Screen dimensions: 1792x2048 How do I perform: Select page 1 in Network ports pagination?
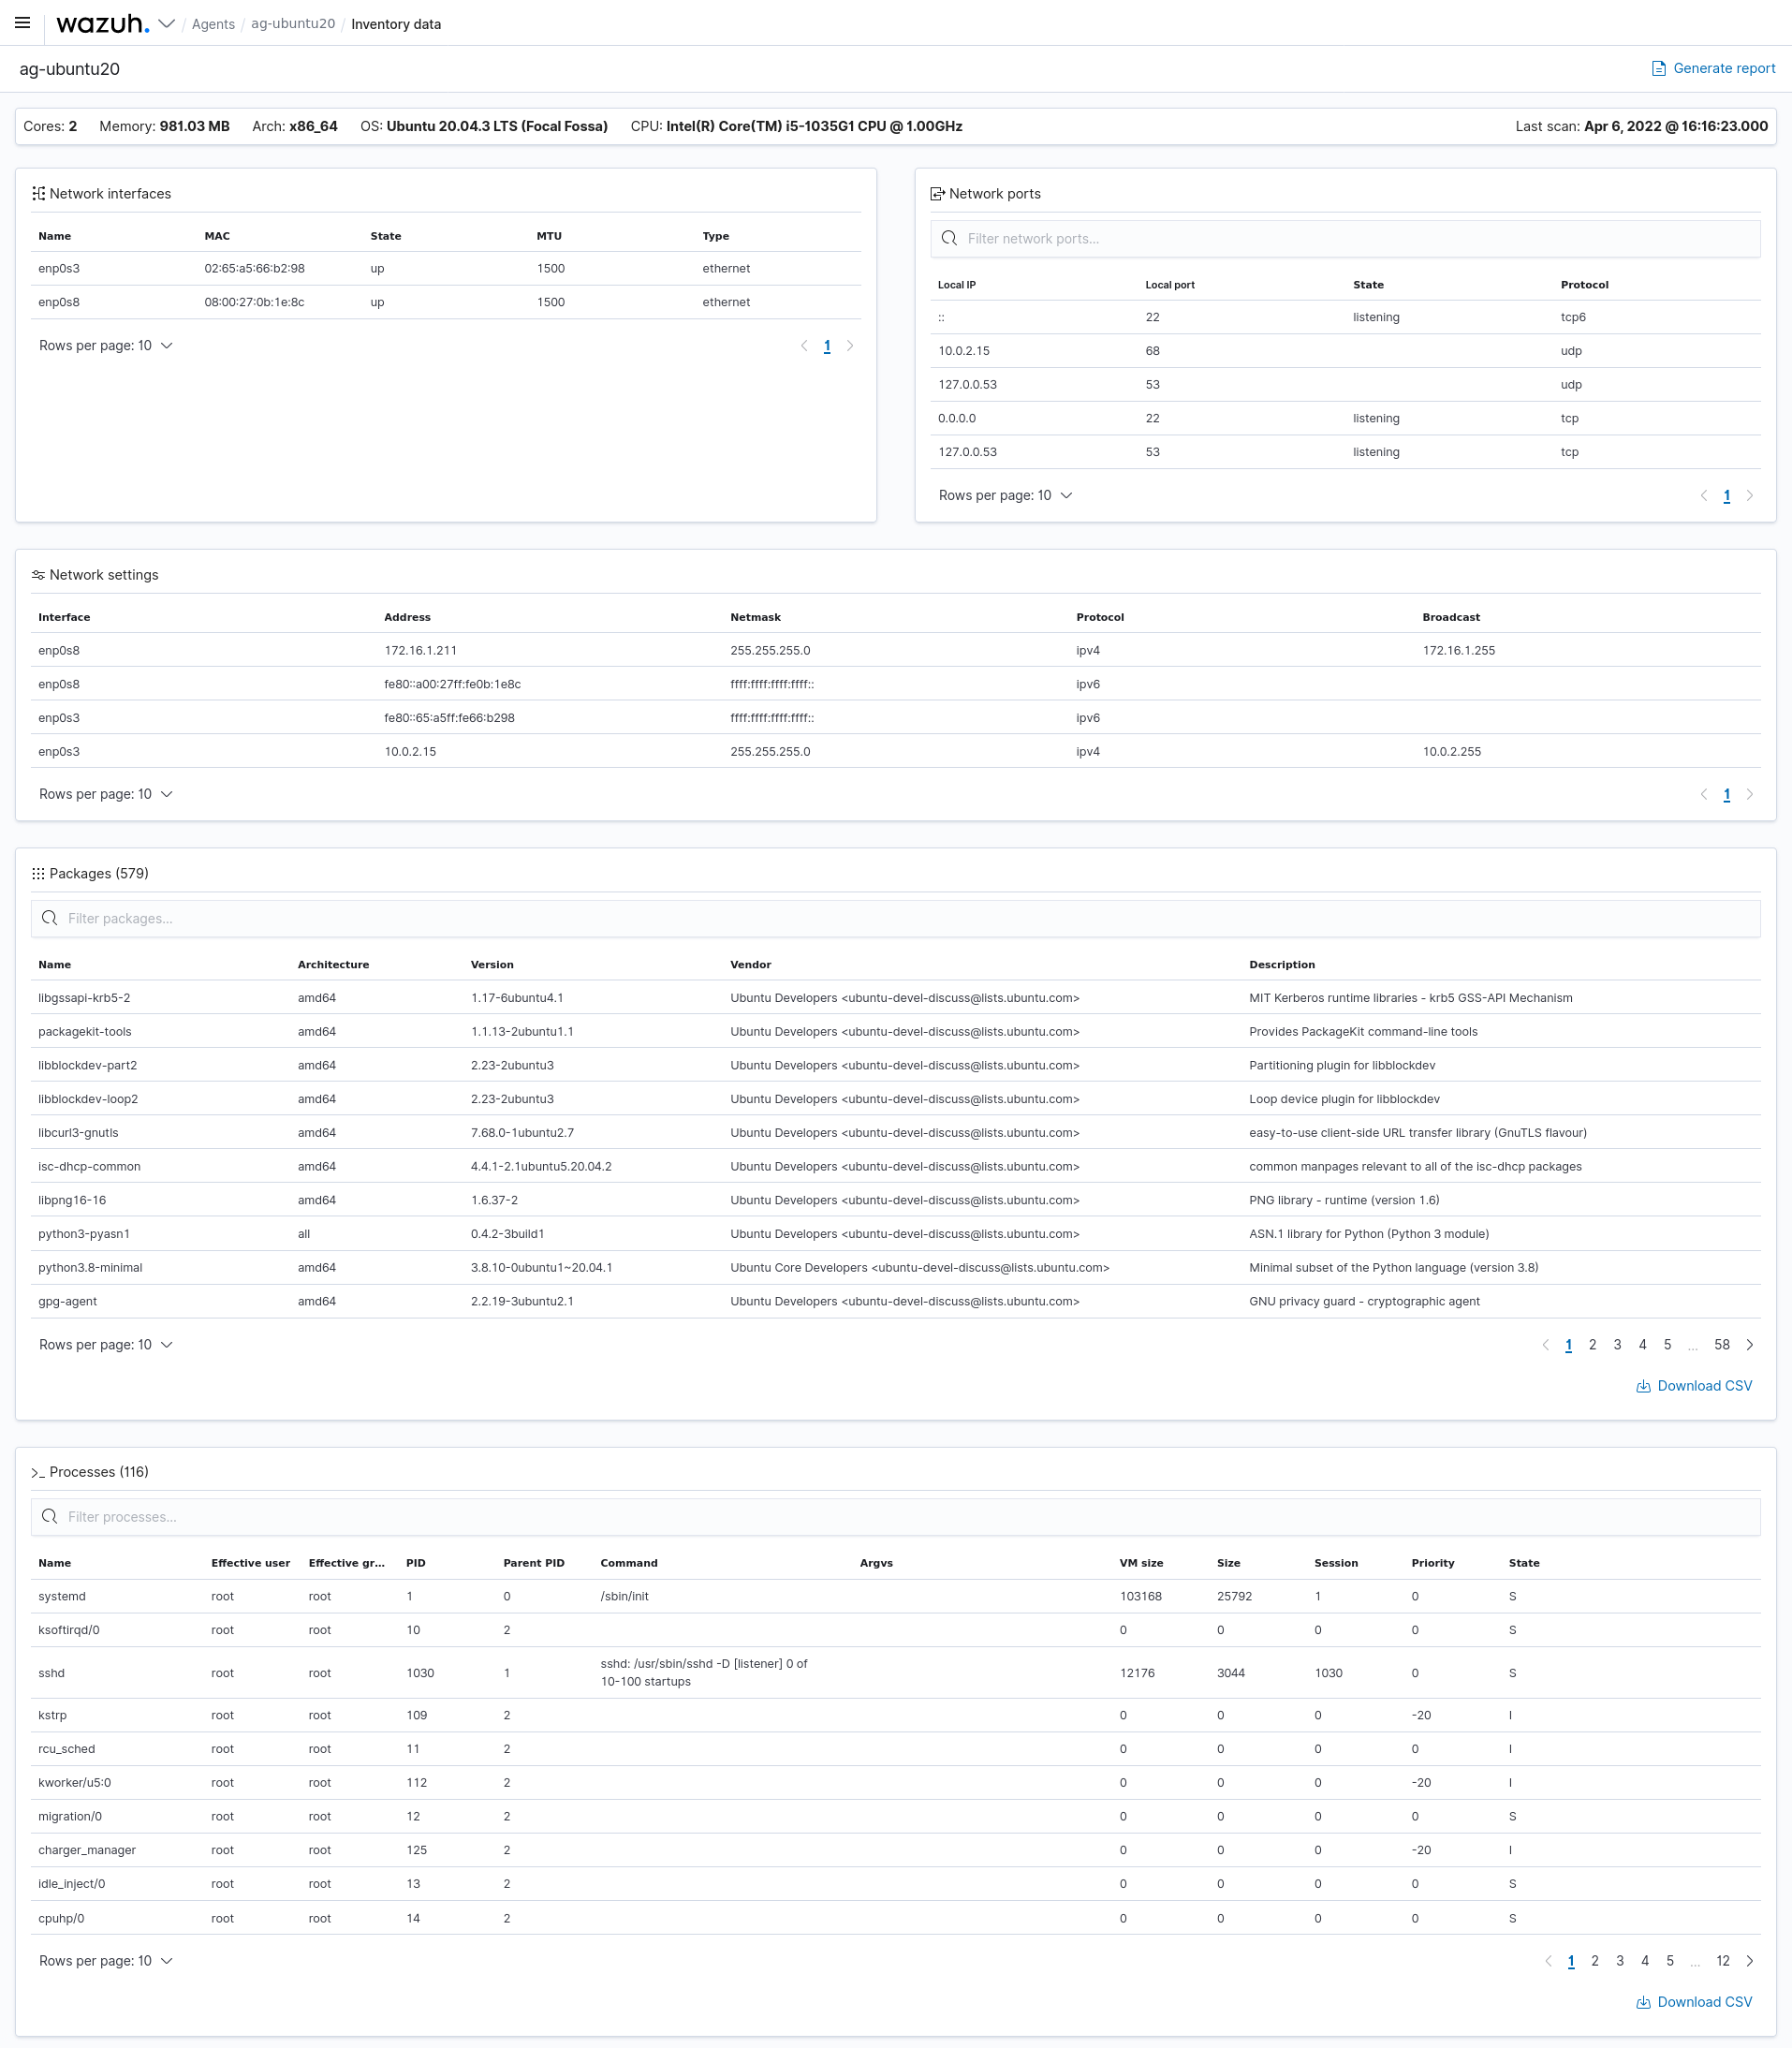pyautogui.click(x=1726, y=496)
